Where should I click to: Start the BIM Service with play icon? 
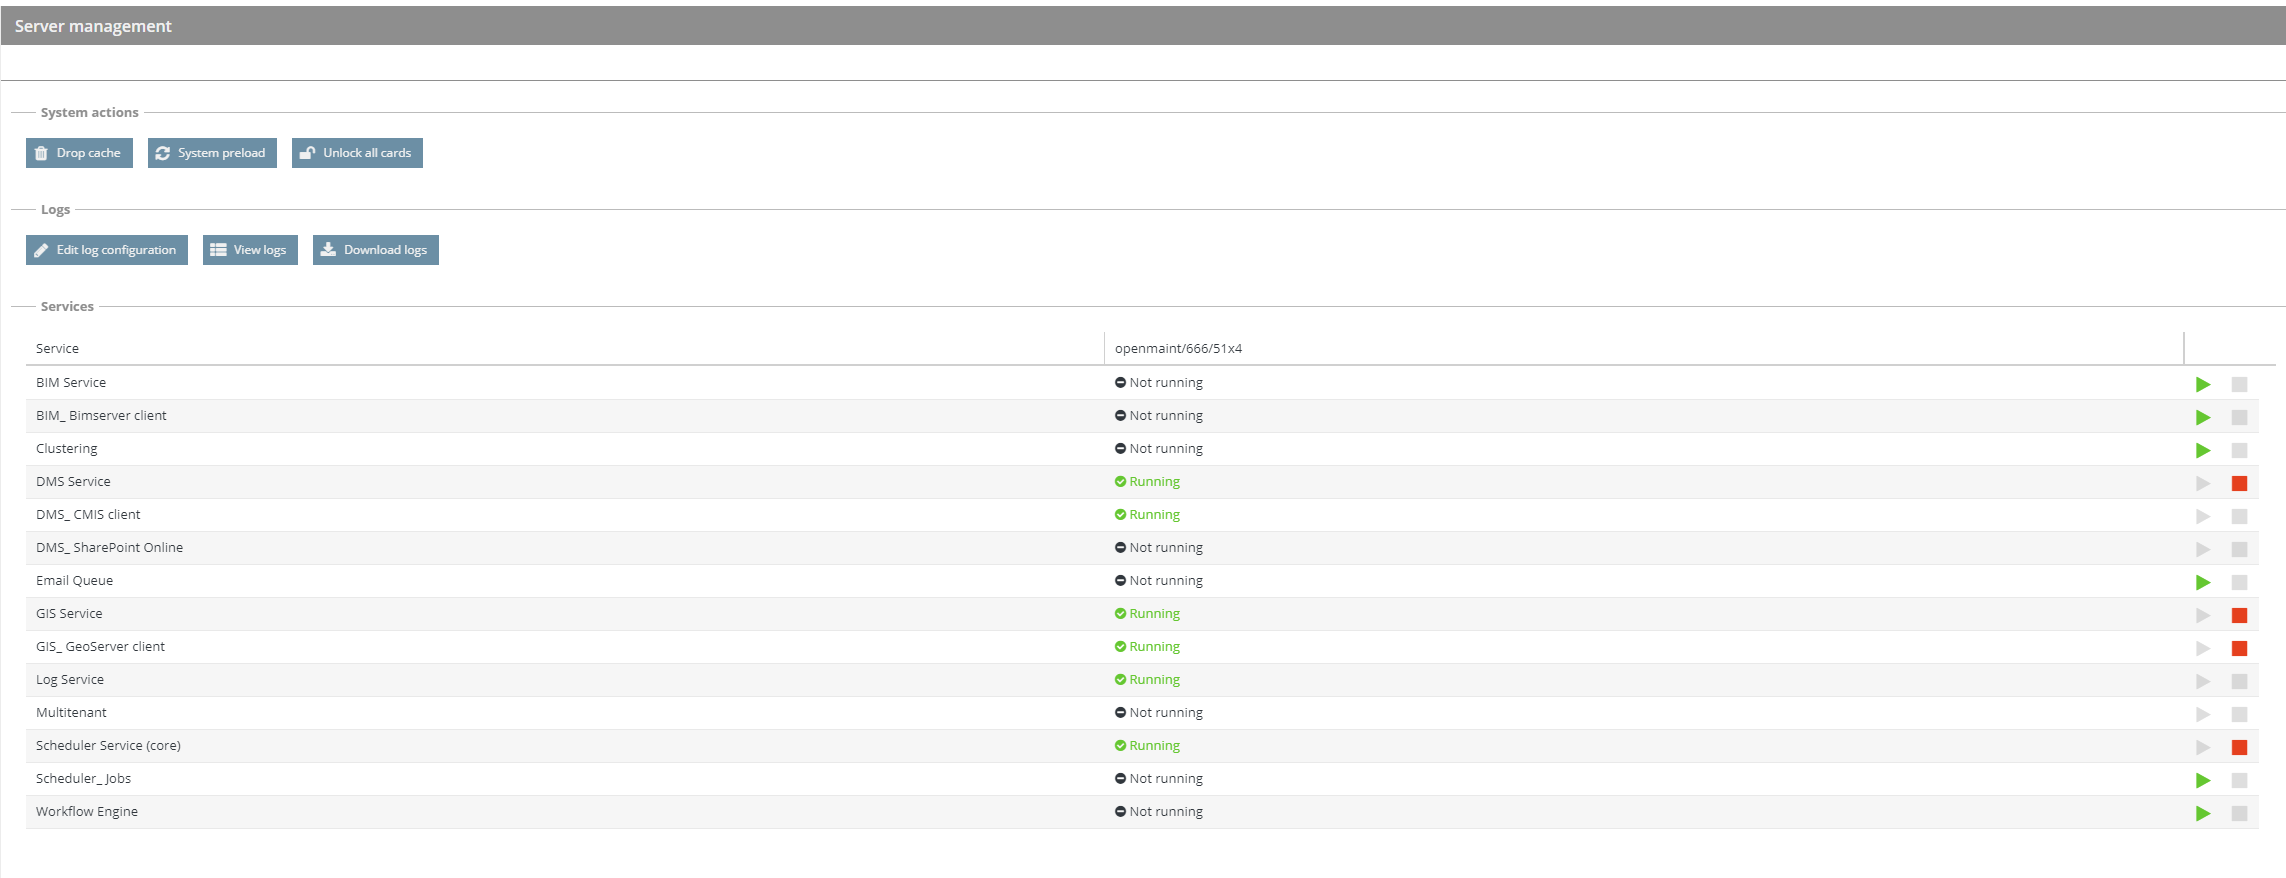(2202, 384)
